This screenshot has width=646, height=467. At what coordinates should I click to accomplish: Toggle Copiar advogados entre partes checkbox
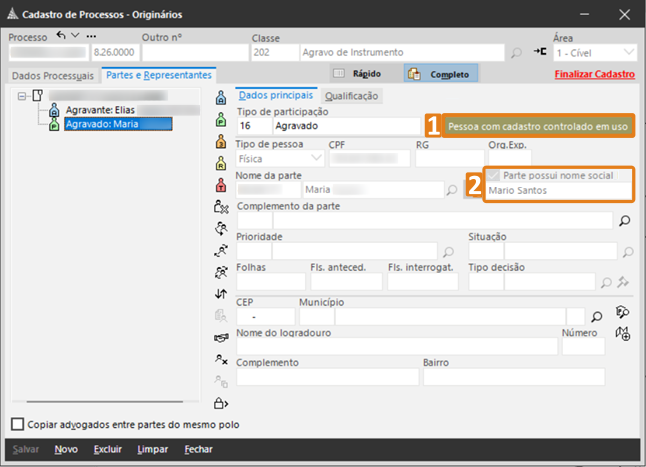tap(17, 424)
